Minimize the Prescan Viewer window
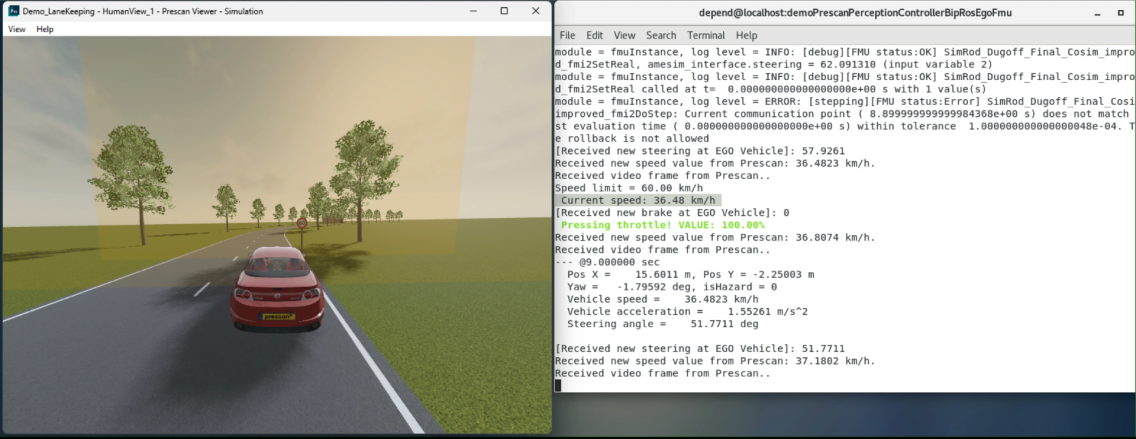This screenshot has width=1136, height=439. tap(473, 11)
